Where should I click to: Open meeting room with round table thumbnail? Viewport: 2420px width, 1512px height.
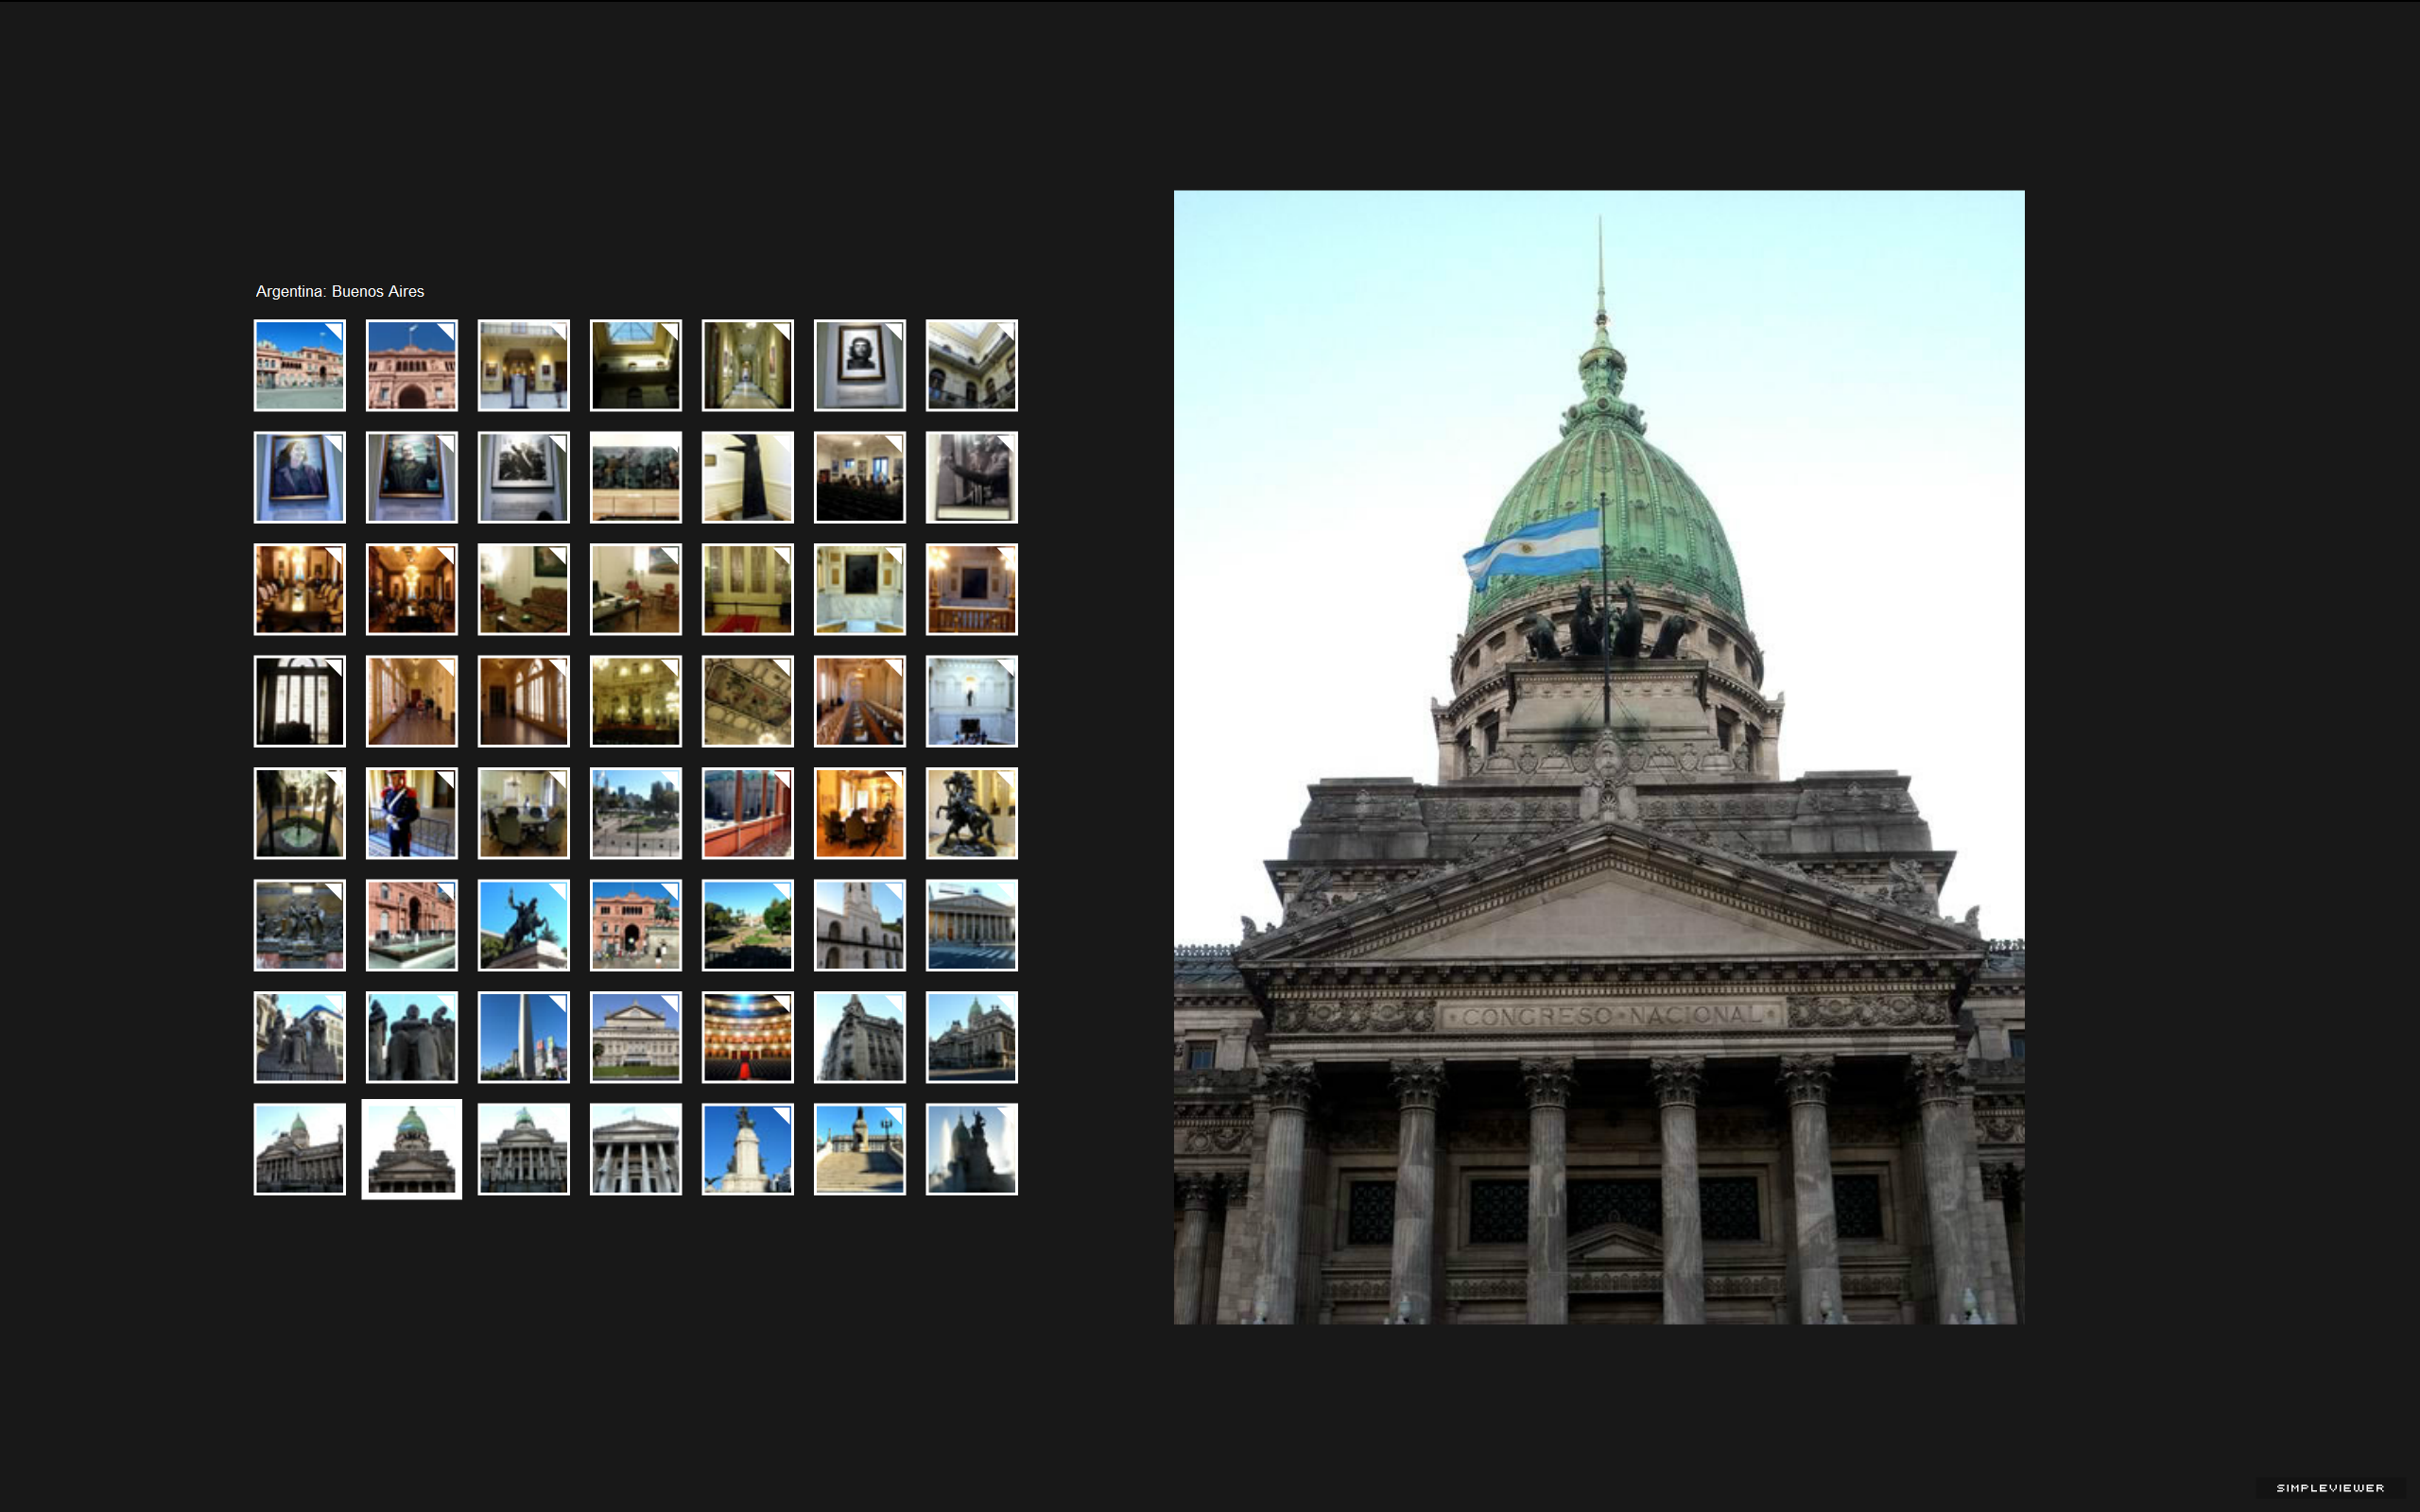(524, 813)
